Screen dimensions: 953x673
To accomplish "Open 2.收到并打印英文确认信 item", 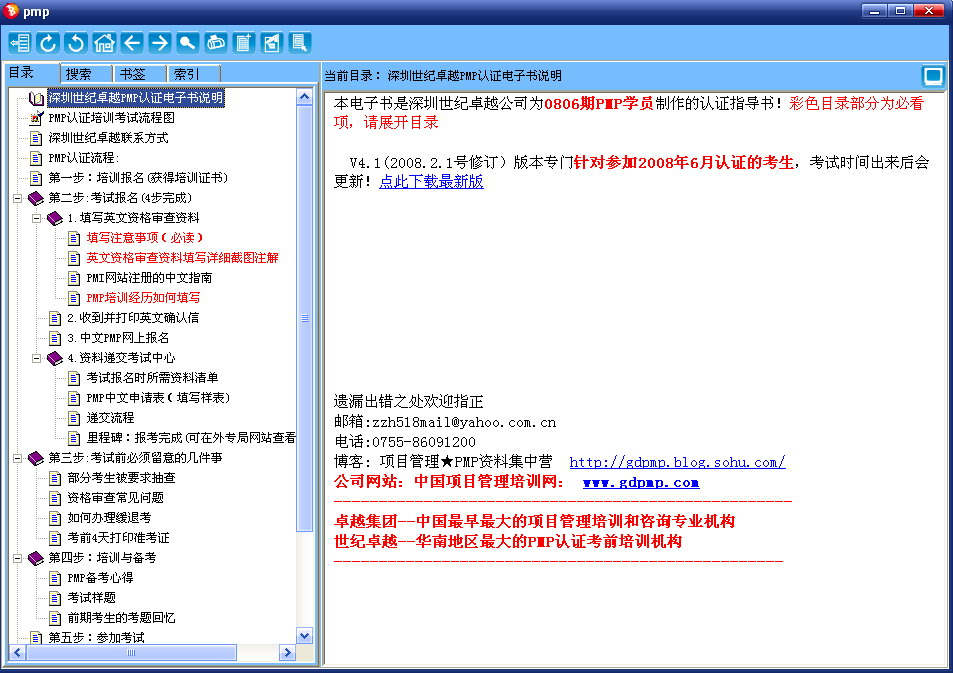I will pos(132,318).
